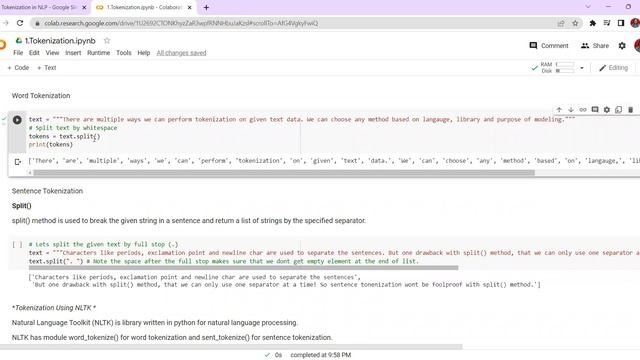Screen dimensions: 640x360
Task: Open the browser extensions puzzle icon
Action: tap(593, 23)
